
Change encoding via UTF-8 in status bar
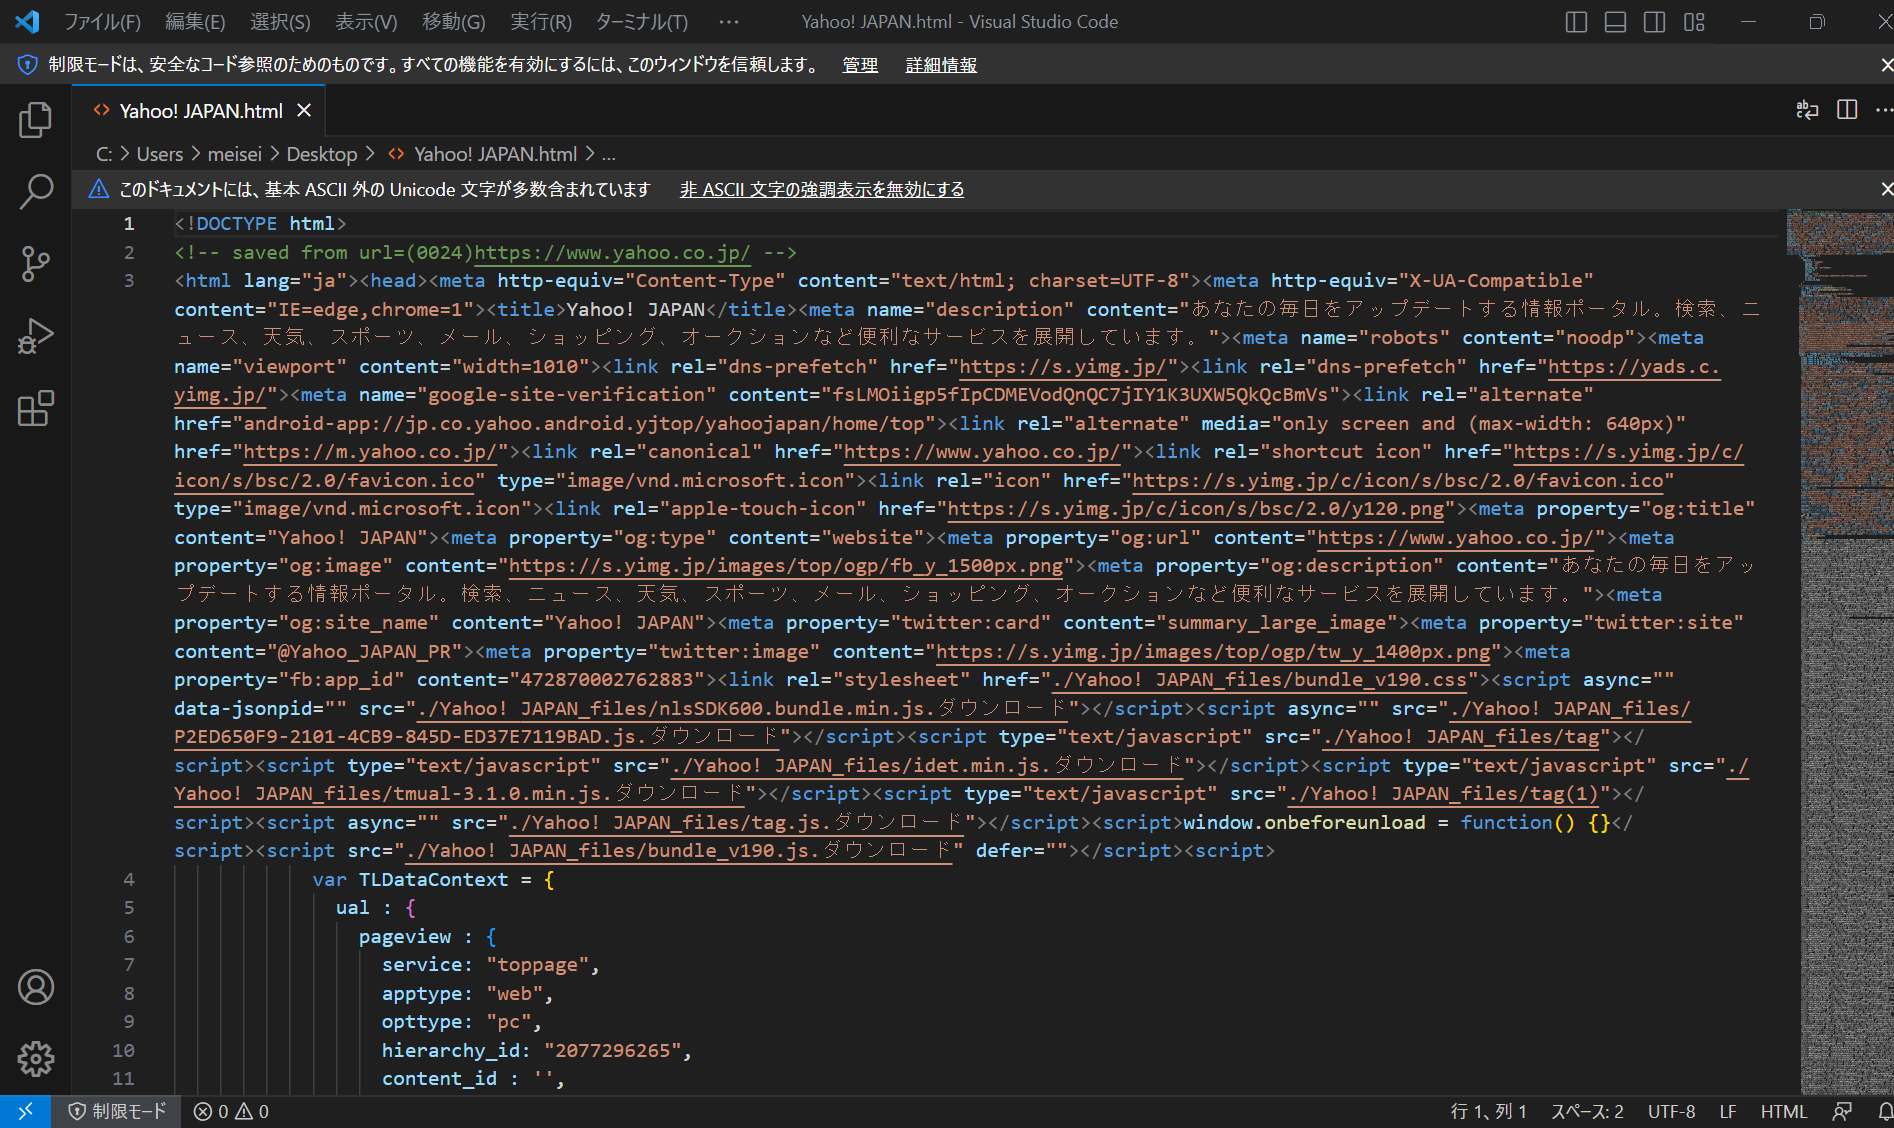click(1671, 1111)
